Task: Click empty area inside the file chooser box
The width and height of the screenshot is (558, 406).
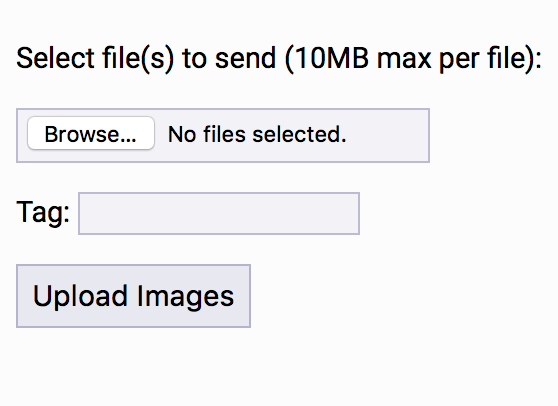Action: point(388,136)
